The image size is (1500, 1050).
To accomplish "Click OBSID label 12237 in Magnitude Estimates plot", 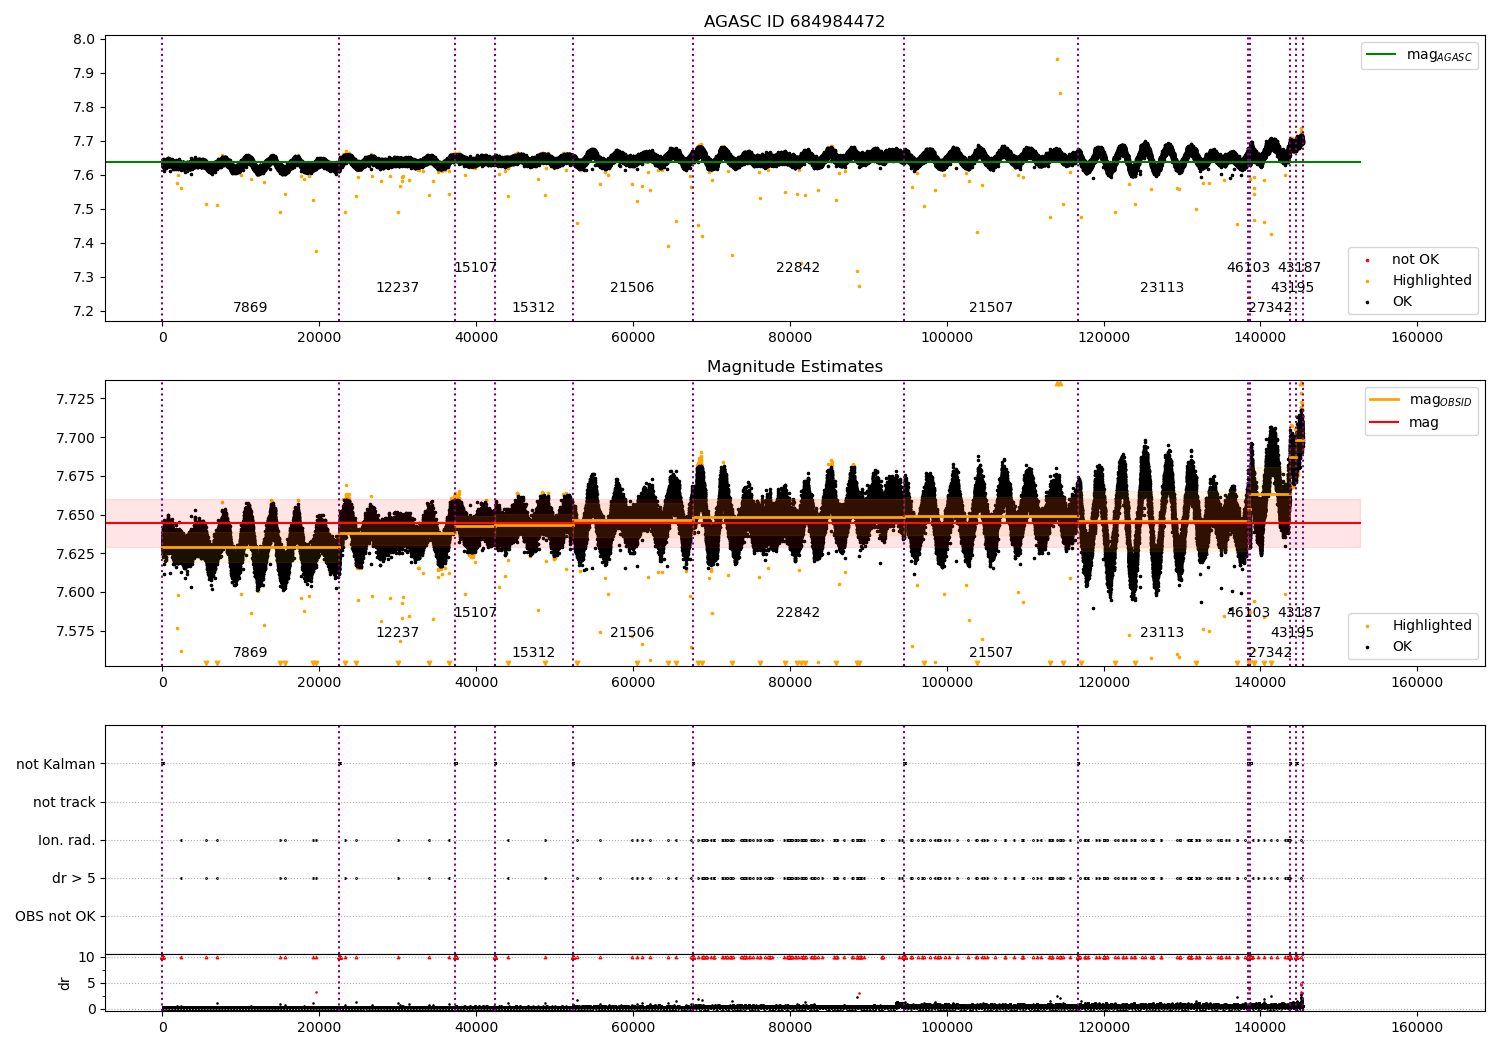I will pos(397,633).
